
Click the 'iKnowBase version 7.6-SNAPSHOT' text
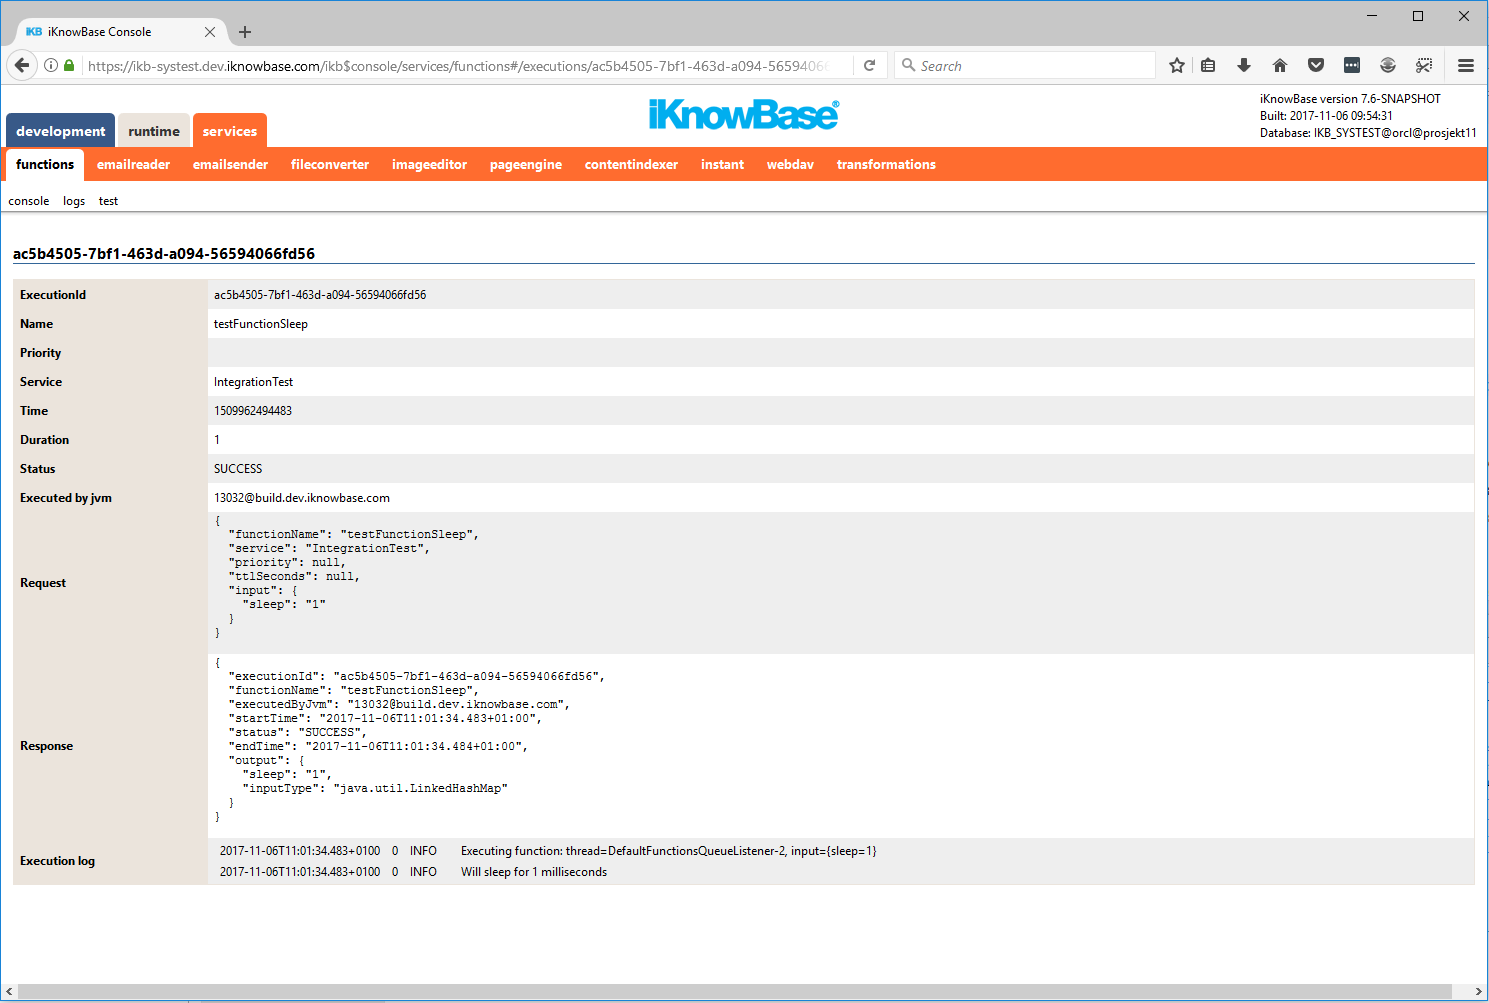1350,99
